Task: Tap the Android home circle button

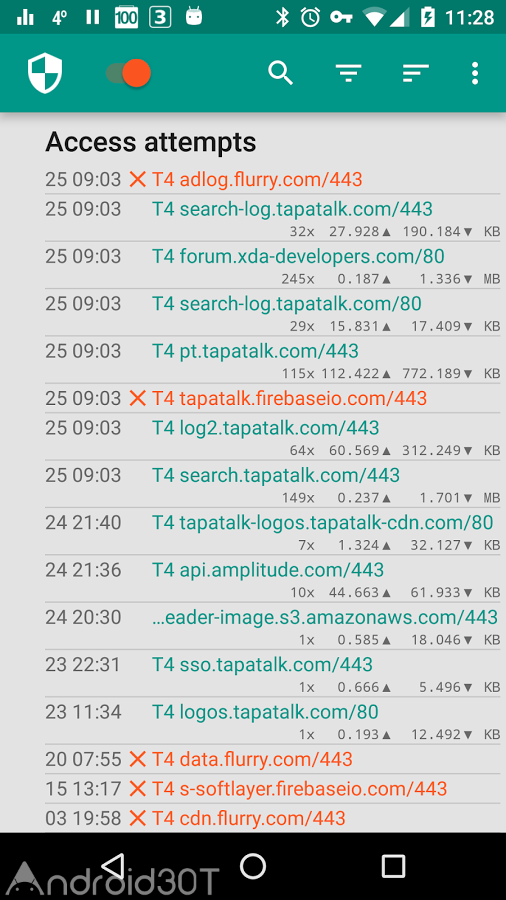Action: click(x=253, y=866)
